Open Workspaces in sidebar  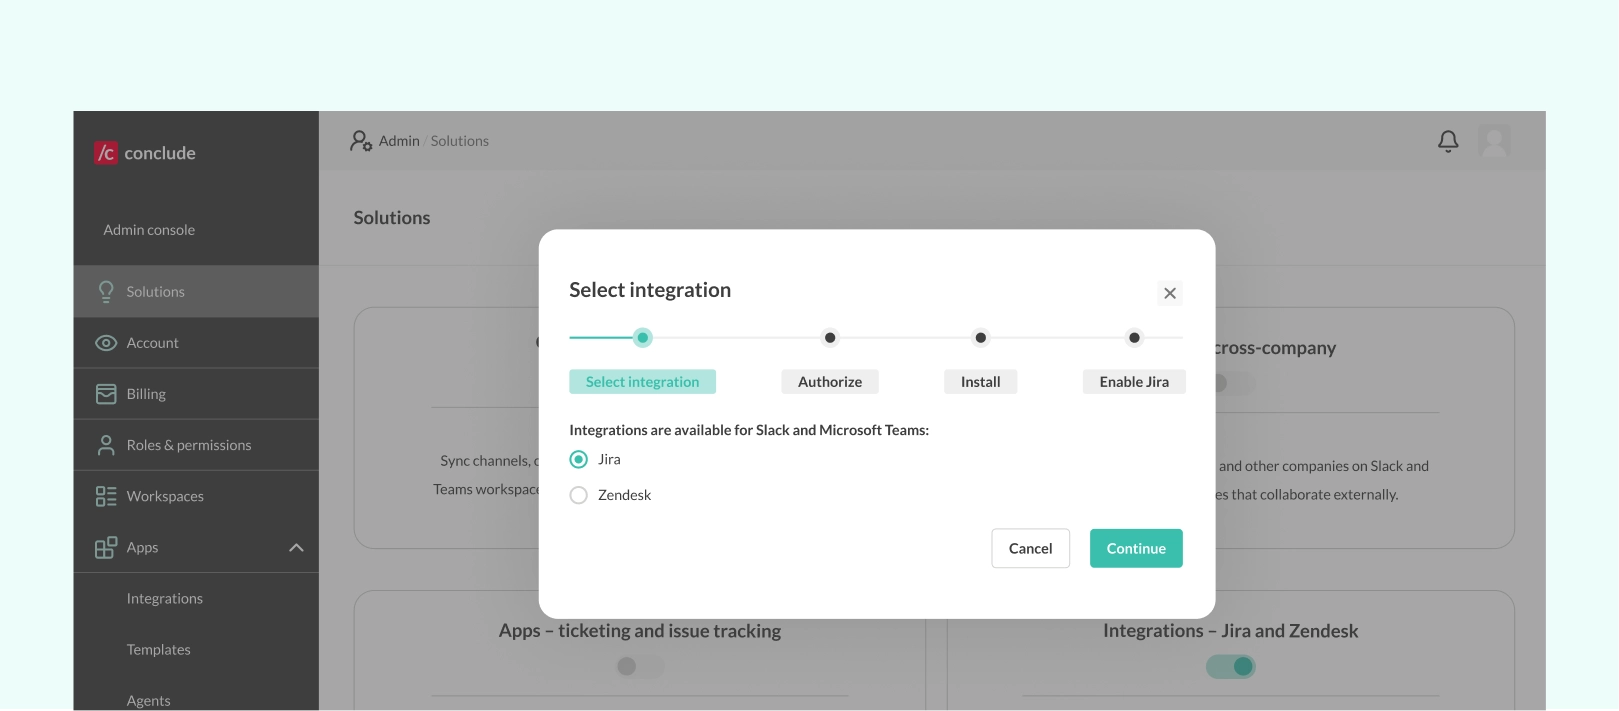coord(196,496)
